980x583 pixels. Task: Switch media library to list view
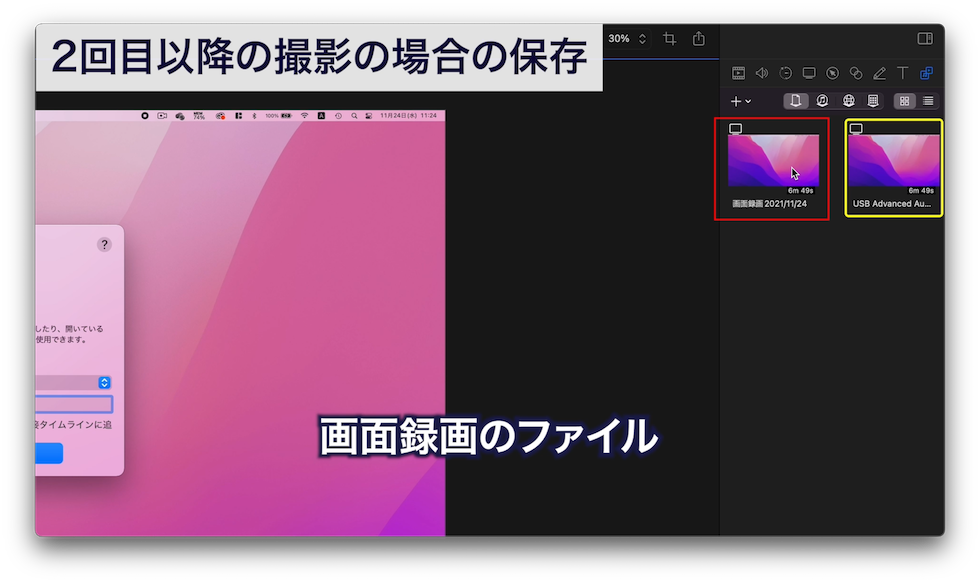[x=928, y=101]
